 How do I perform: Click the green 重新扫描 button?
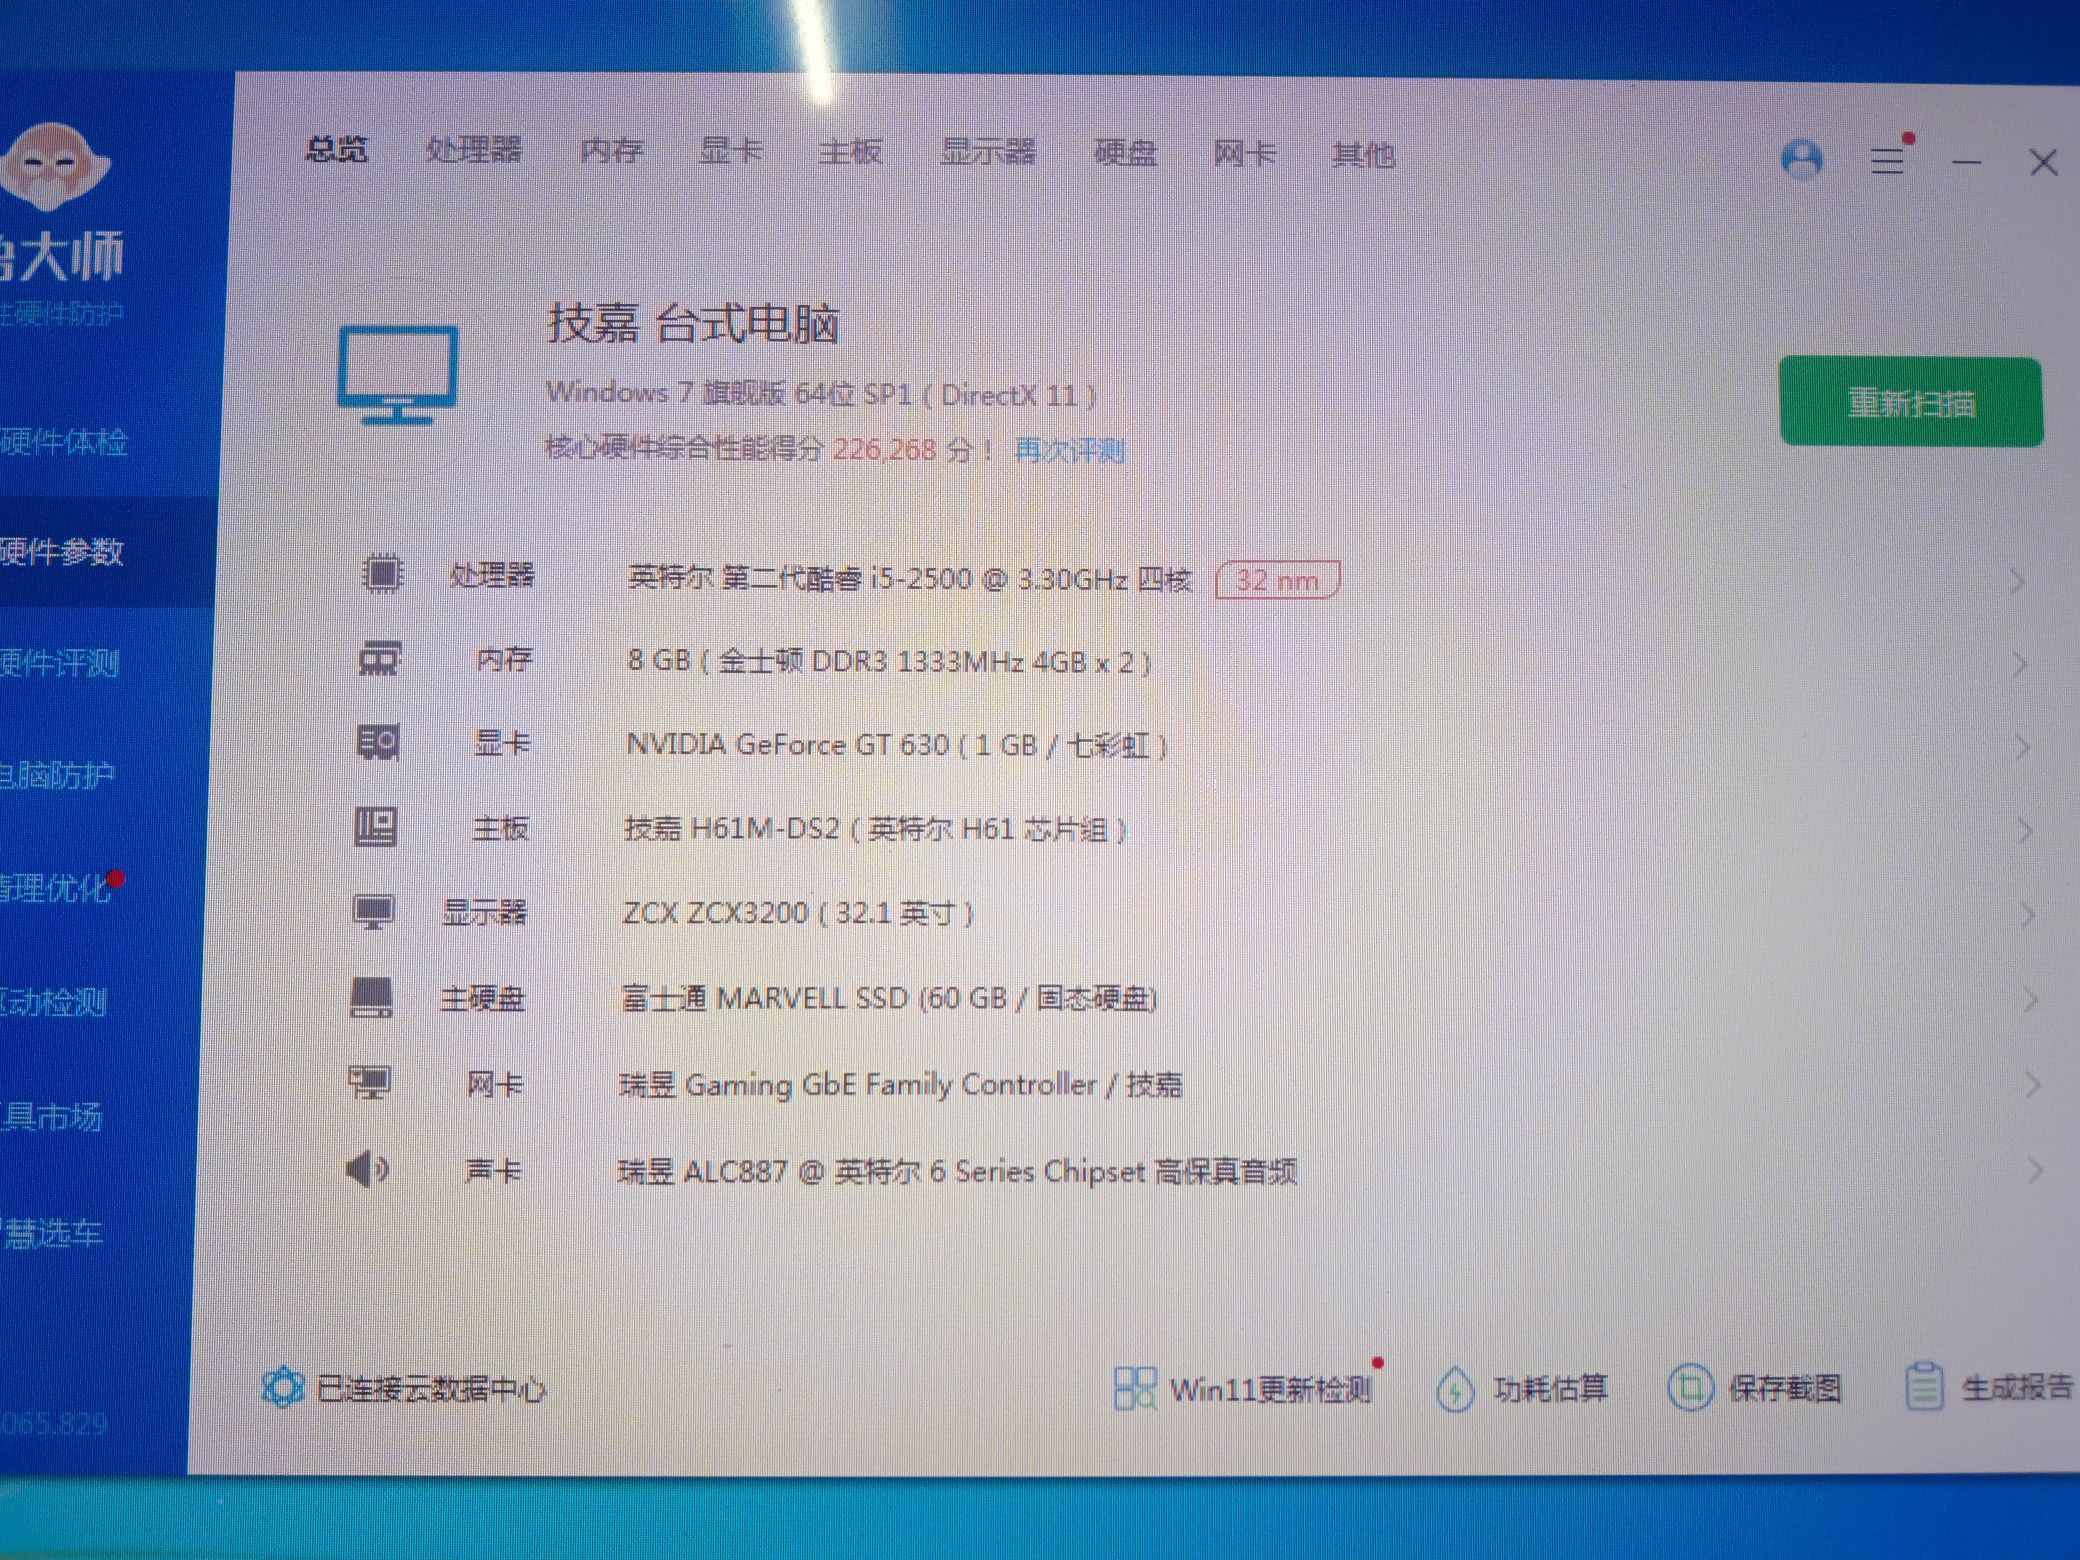(1911, 402)
